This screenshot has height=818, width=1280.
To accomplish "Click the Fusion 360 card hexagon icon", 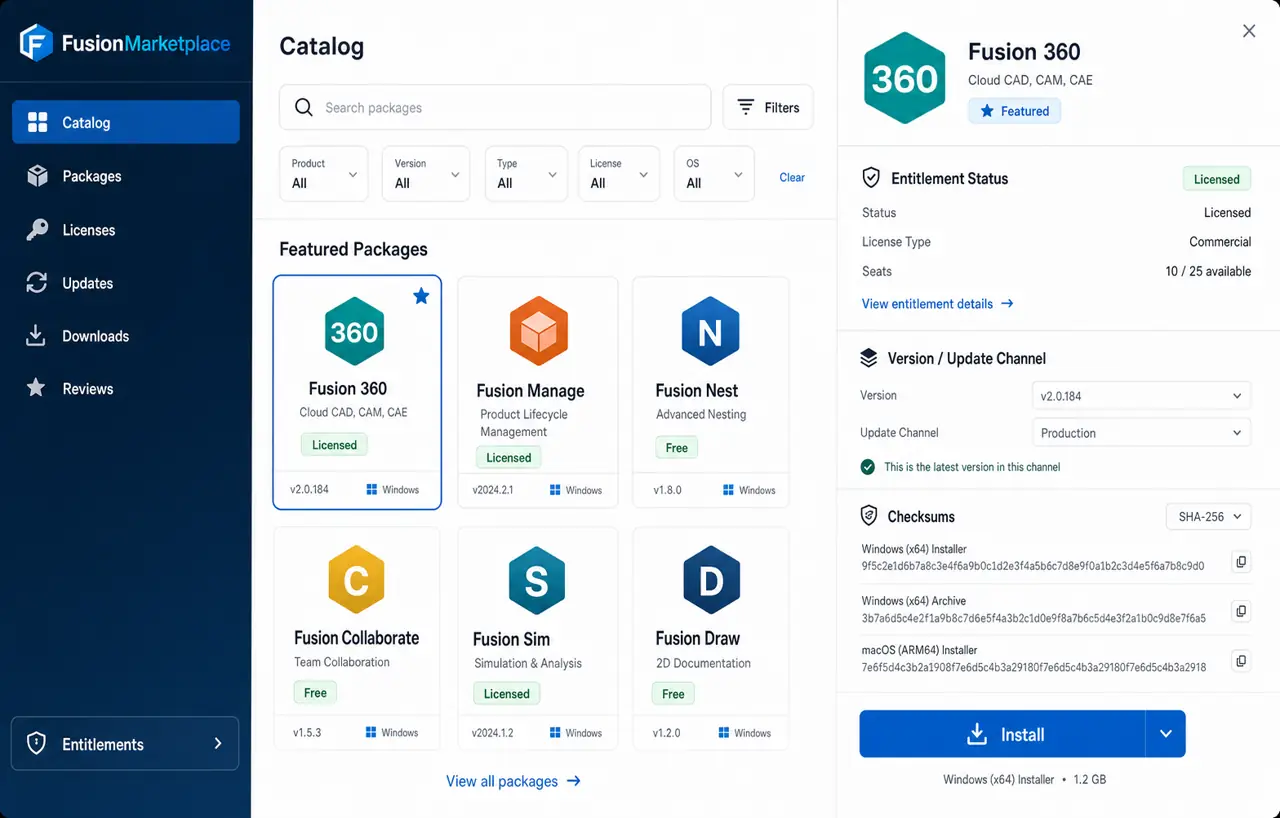I will pyautogui.click(x=355, y=331).
